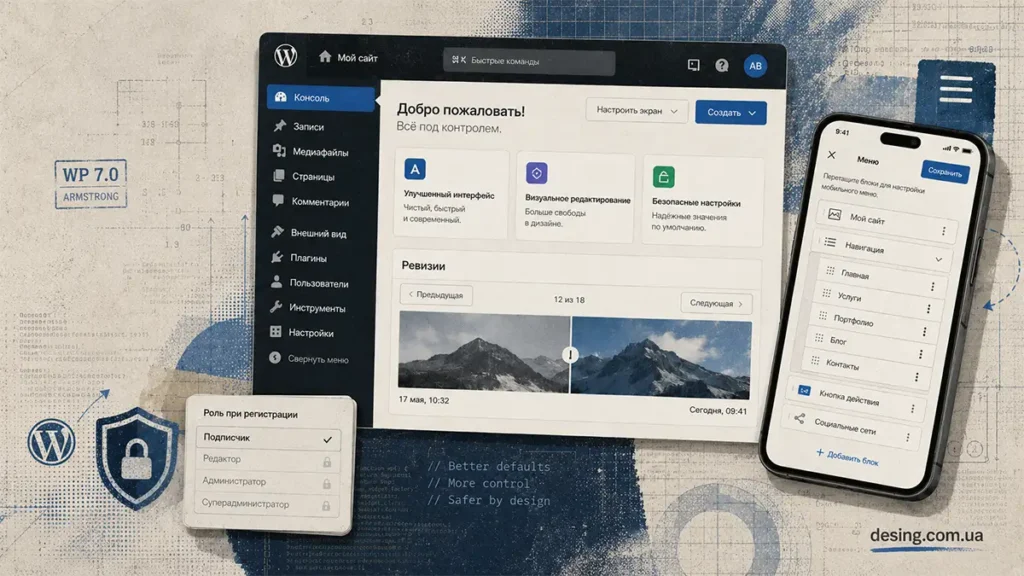
Task: Focus the Быстрые команды search field
Action: pos(529,61)
